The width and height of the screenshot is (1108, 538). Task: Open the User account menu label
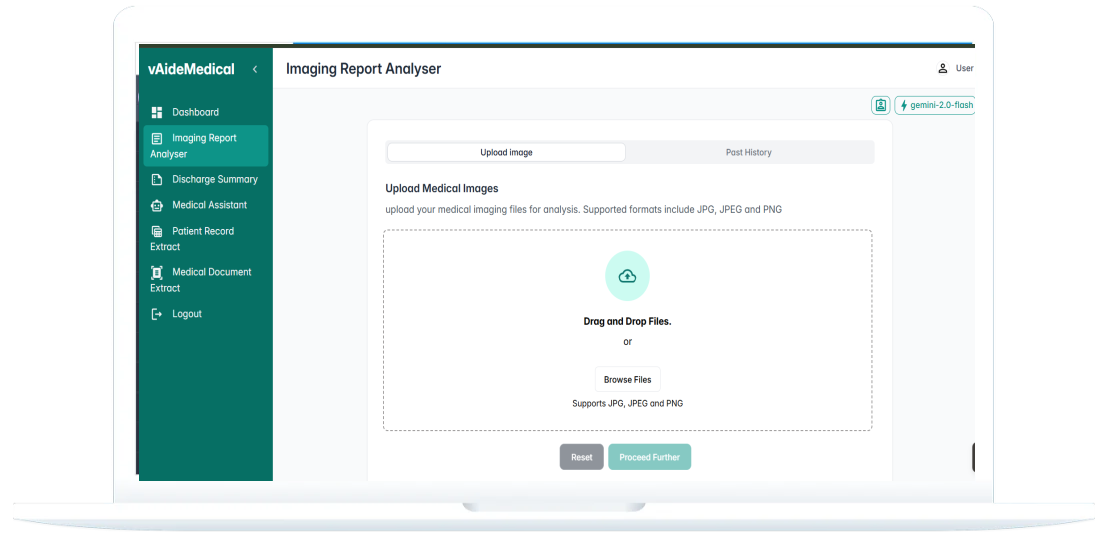(x=964, y=69)
